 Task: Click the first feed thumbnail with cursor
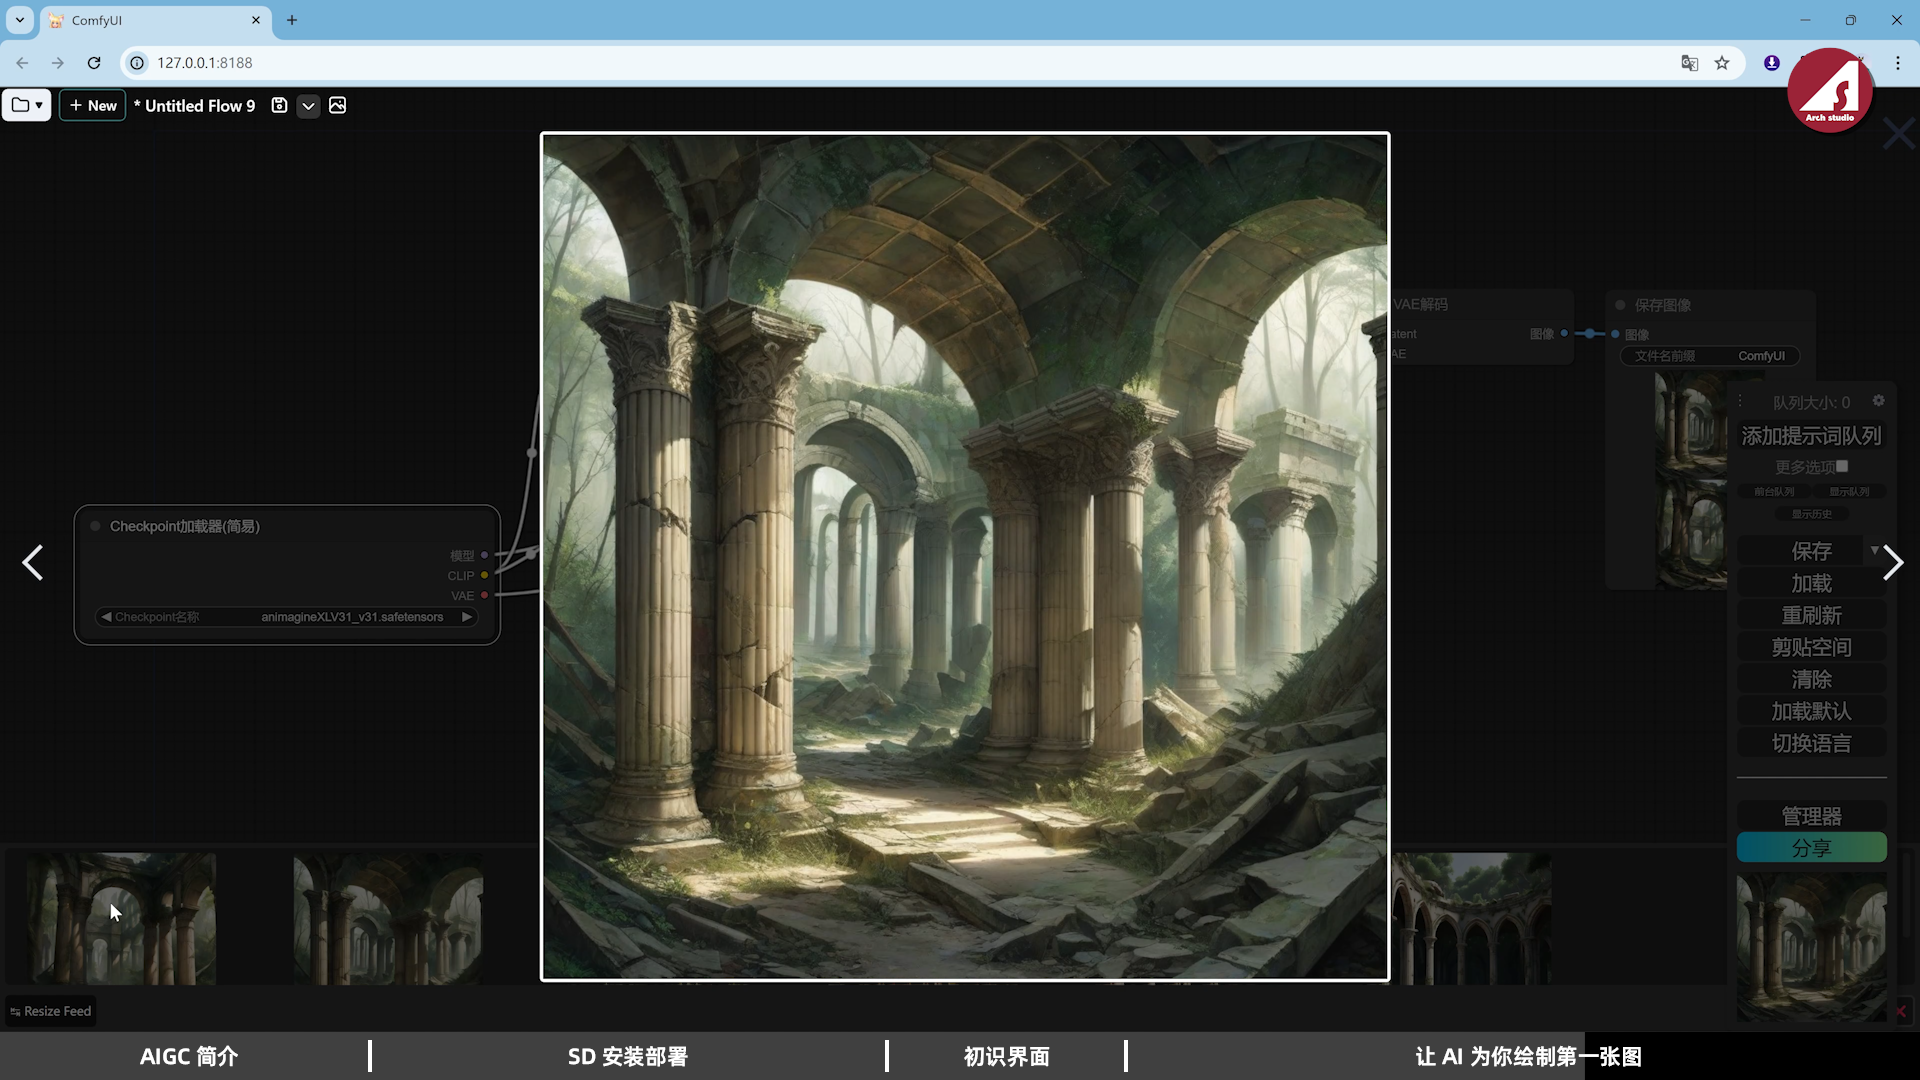pos(121,918)
